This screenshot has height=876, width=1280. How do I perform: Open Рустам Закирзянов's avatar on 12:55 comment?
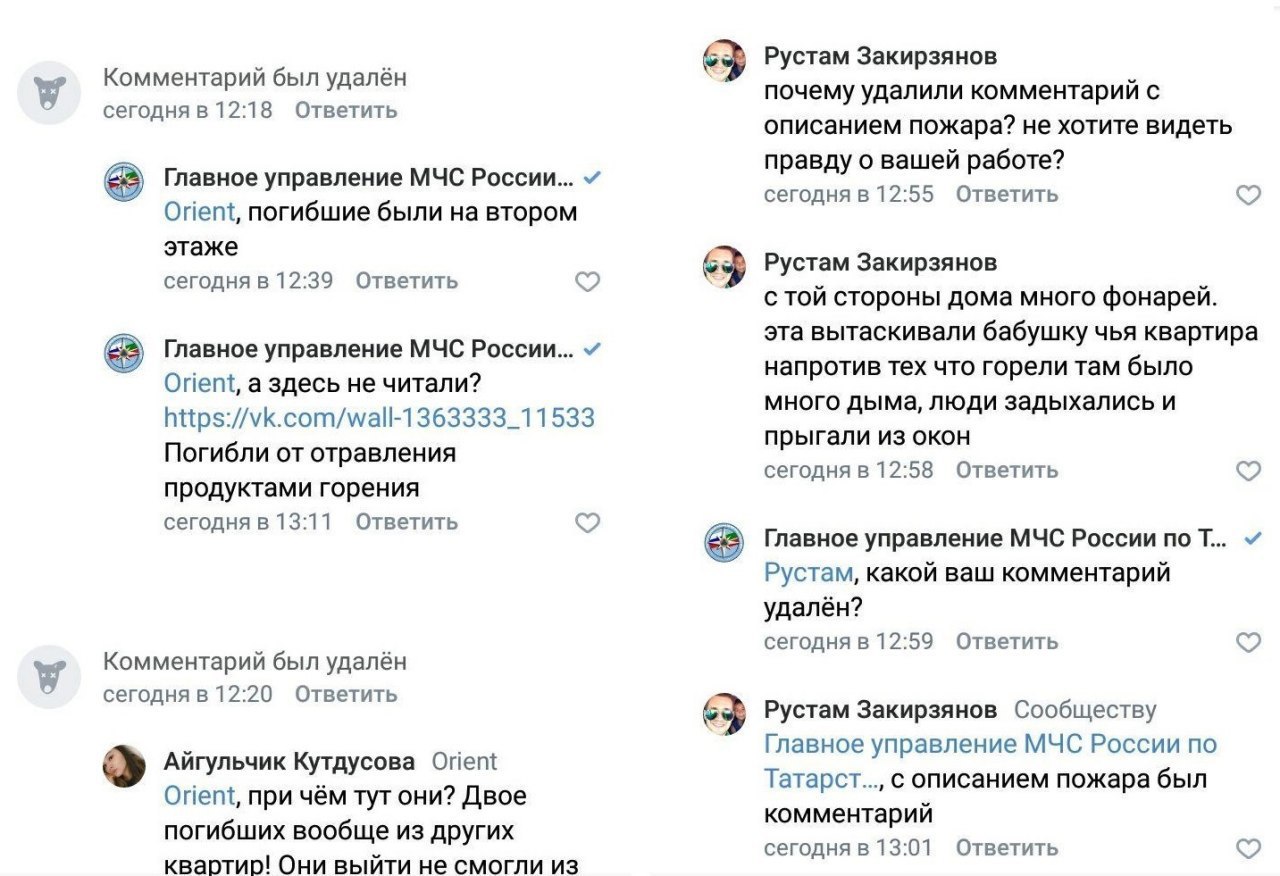pyautogui.click(x=725, y=61)
